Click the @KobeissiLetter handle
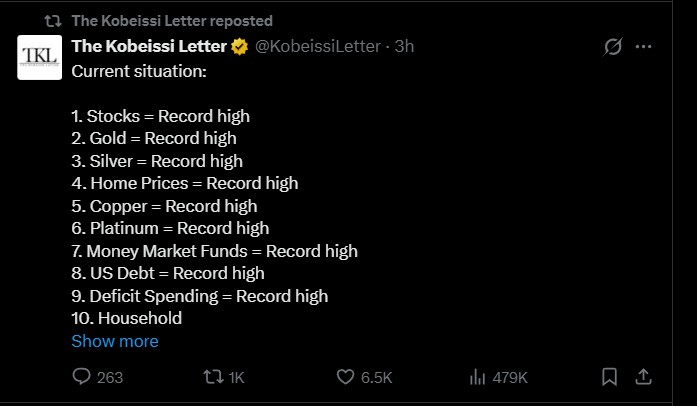Viewport: 697px width, 406px height. 320,47
